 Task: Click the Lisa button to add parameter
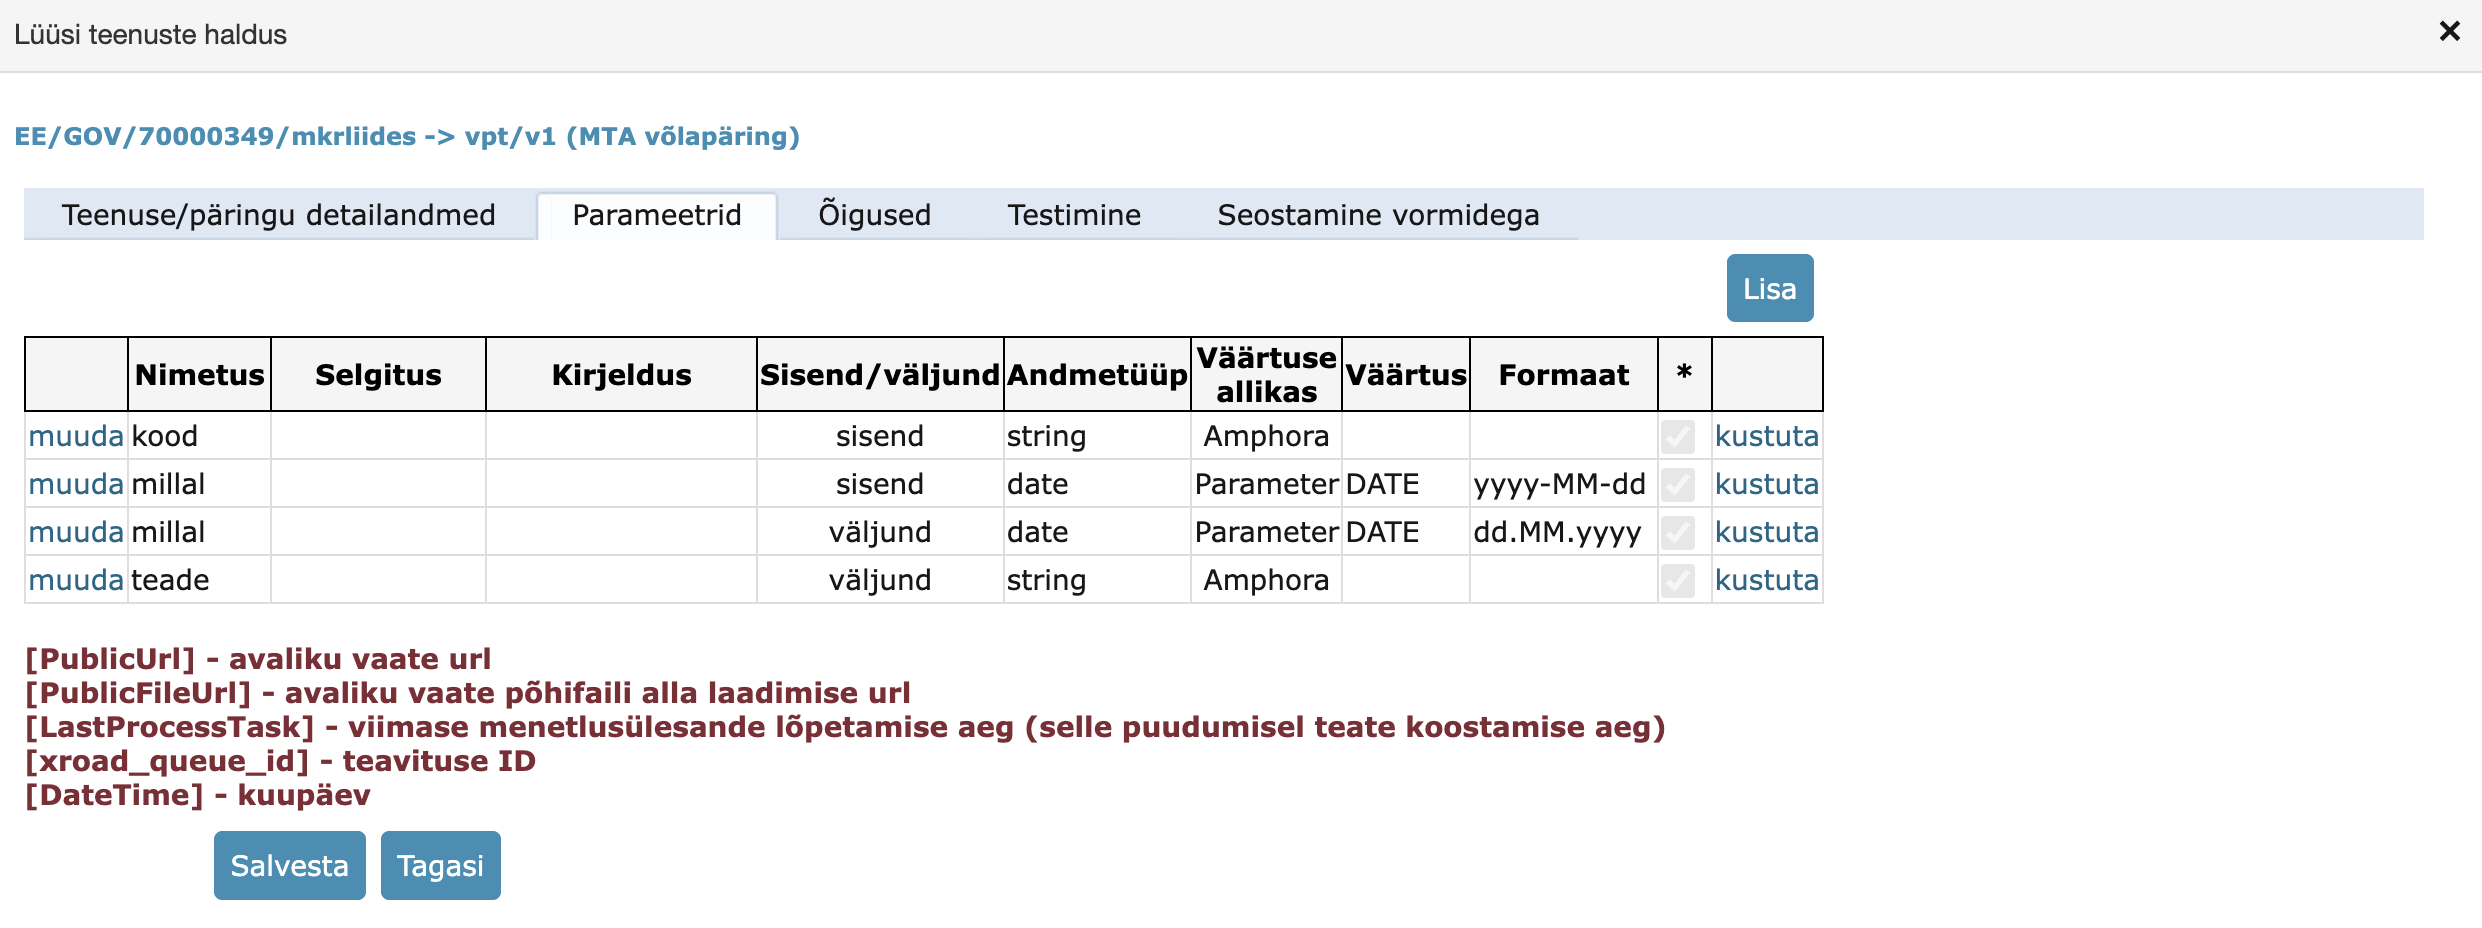[1768, 287]
